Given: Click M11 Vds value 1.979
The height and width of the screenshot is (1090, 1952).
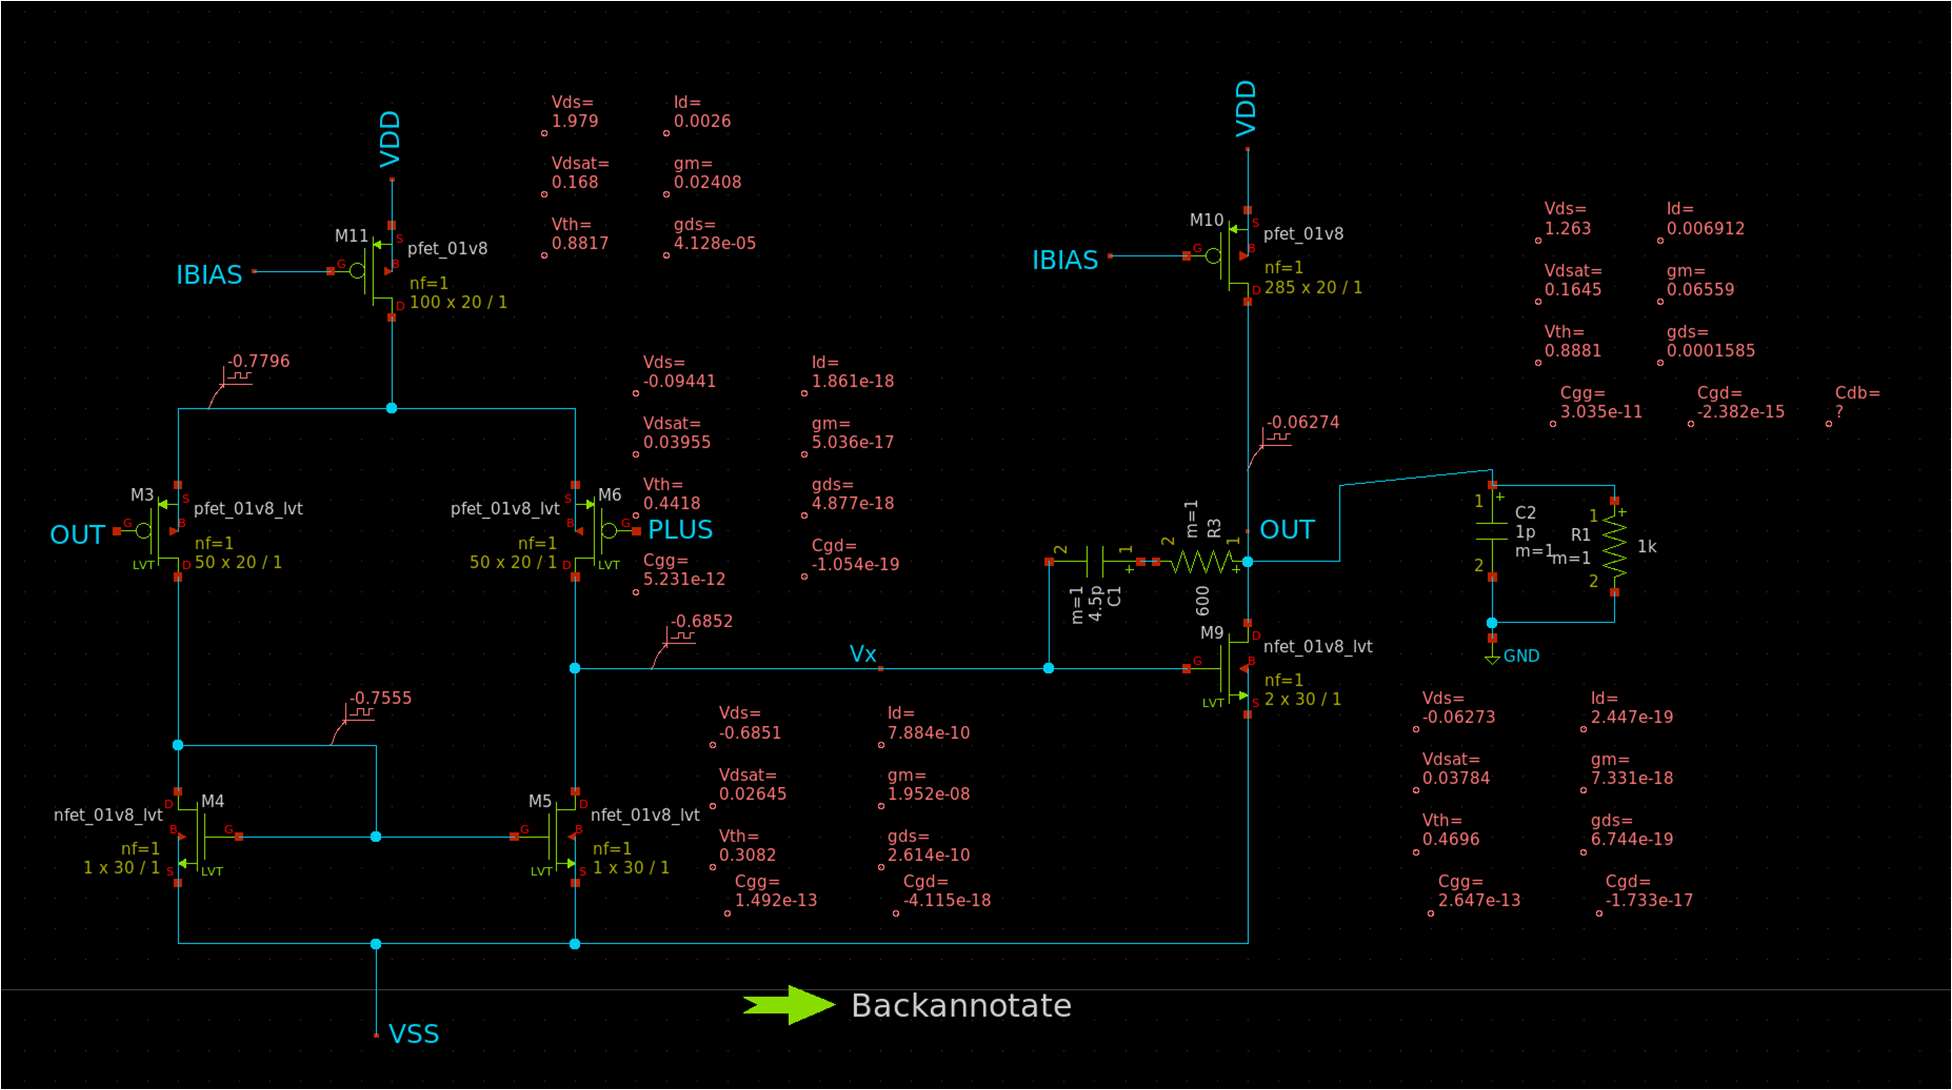Looking at the screenshot, I should point(575,121).
